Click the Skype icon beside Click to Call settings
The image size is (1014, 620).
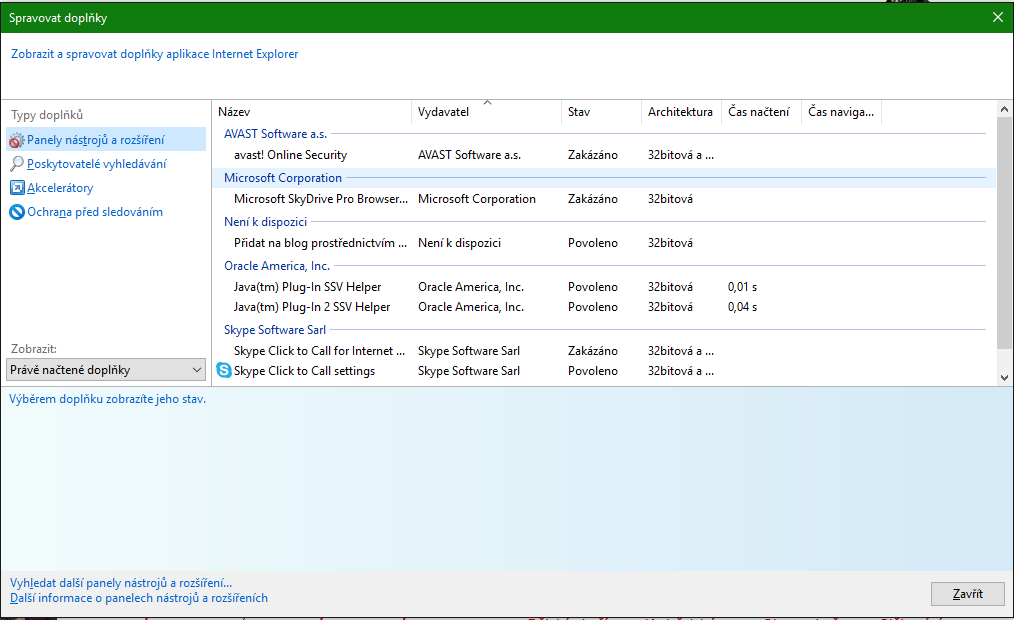pos(224,371)
